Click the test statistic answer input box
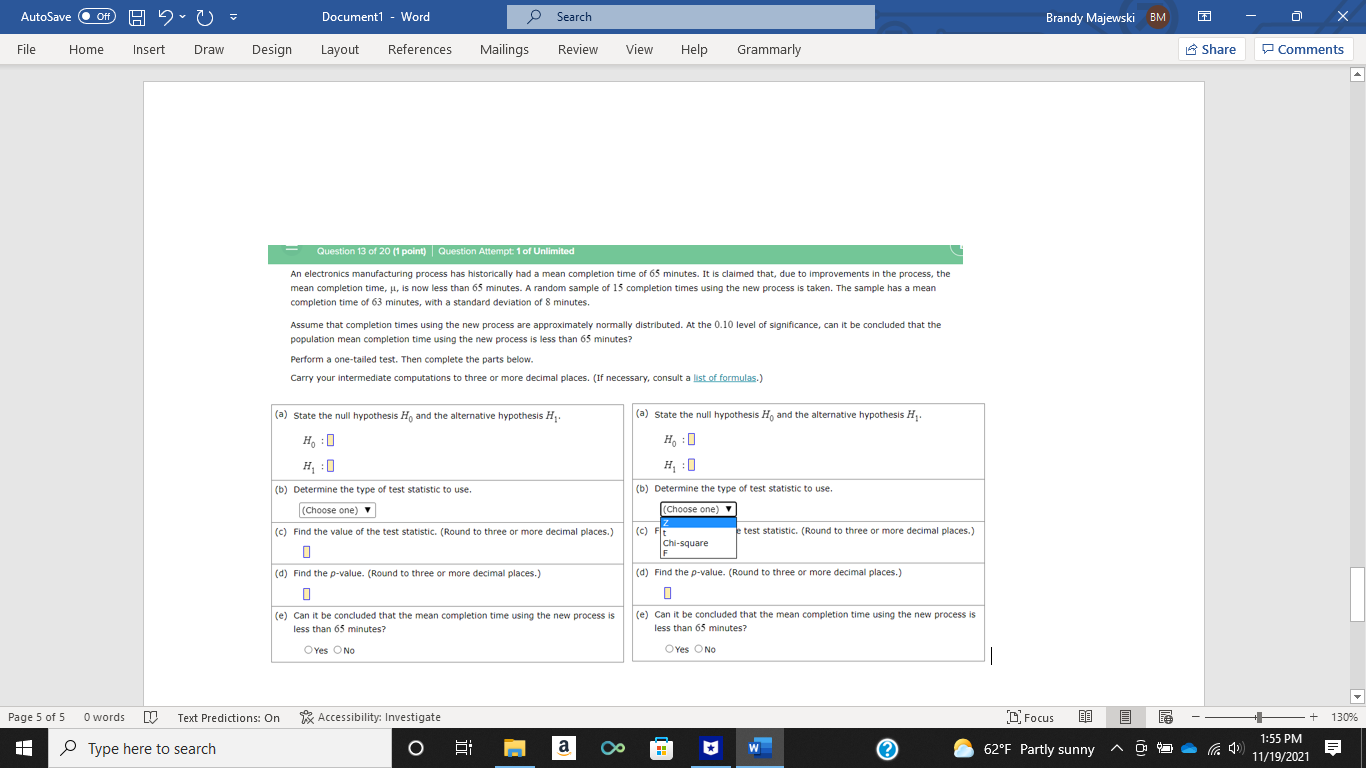The image size is (1366, 768). coord(305,551)
